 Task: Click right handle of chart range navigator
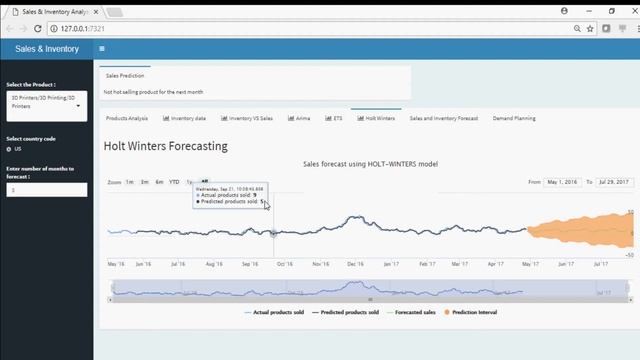[x=628, y=288]
